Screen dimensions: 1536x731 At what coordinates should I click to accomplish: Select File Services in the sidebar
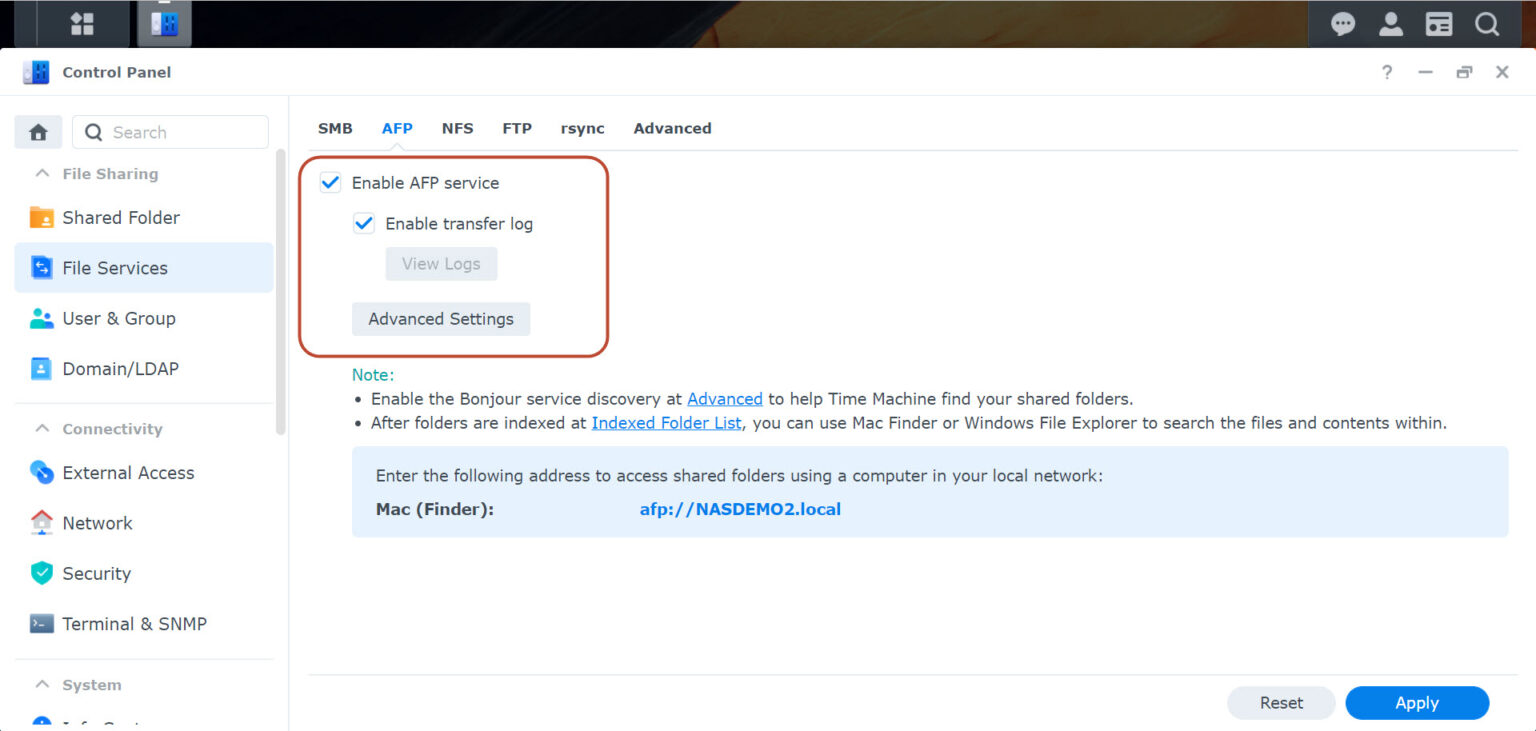pyautogui.click(x=114, y=267)
